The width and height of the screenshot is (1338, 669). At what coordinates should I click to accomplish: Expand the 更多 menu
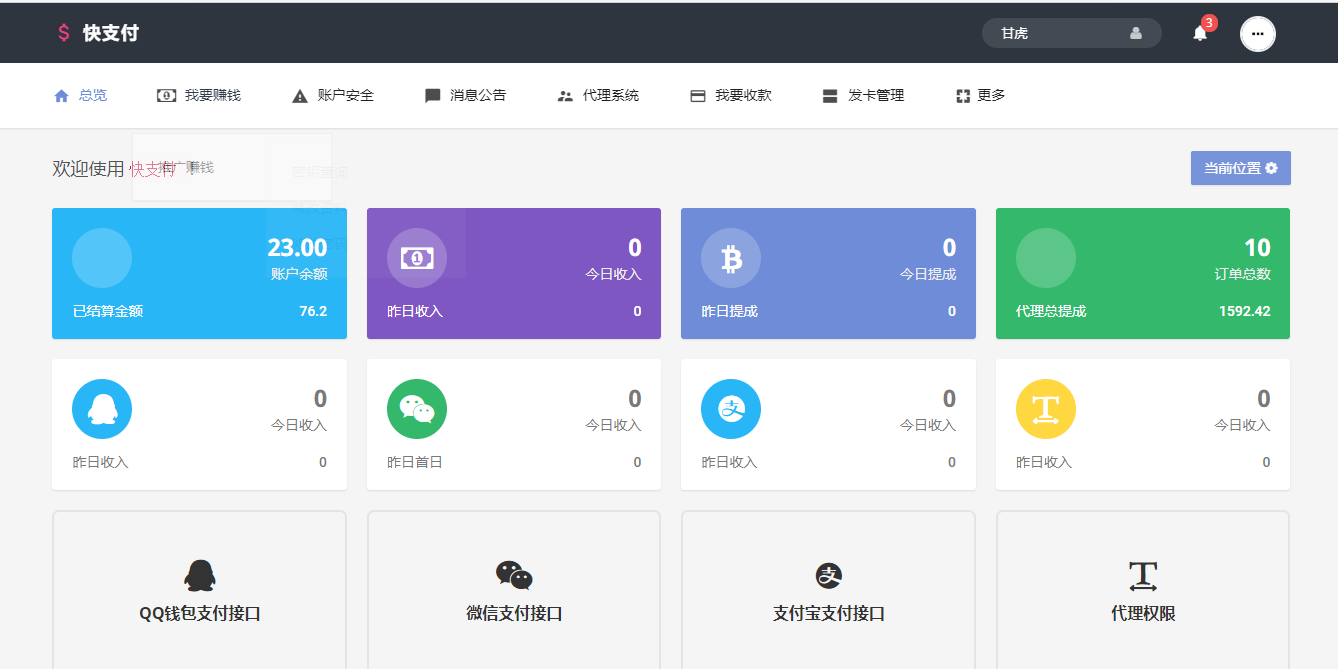coord(981,96)
